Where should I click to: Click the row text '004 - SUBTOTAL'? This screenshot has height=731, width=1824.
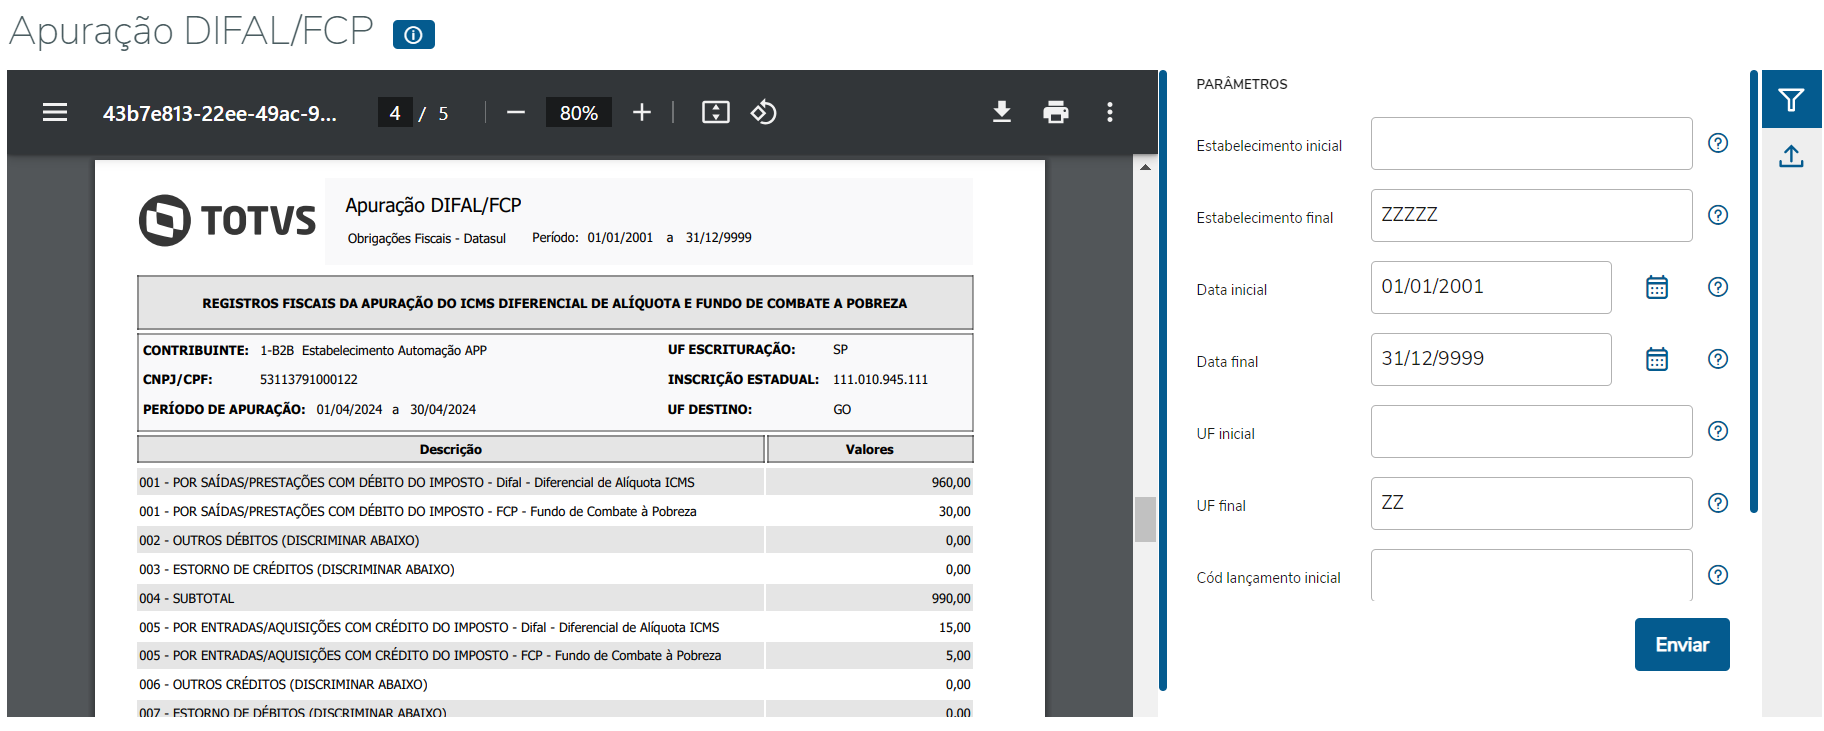187,598
